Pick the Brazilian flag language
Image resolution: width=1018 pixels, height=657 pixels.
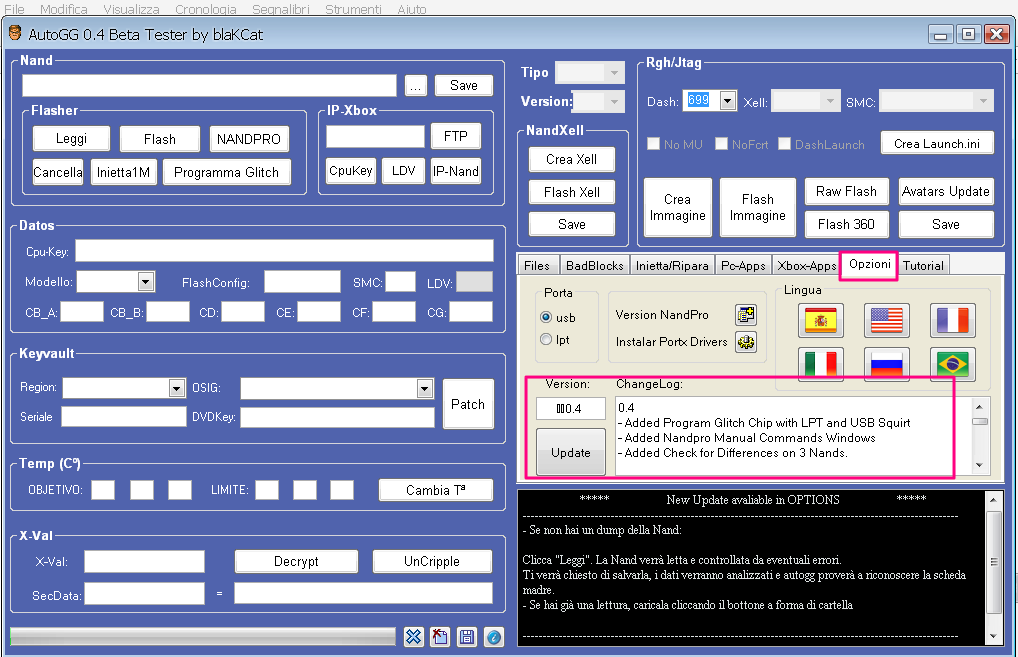click(x=952, y=364)
